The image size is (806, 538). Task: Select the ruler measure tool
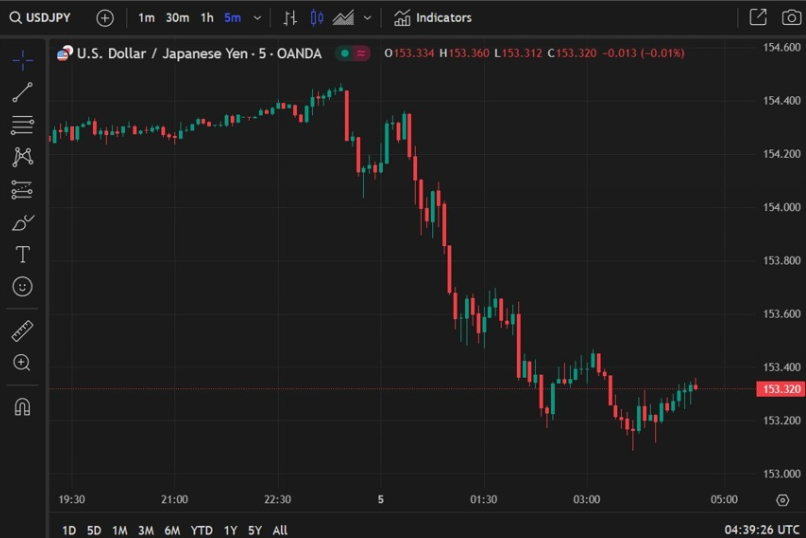[x=22, y=331]
